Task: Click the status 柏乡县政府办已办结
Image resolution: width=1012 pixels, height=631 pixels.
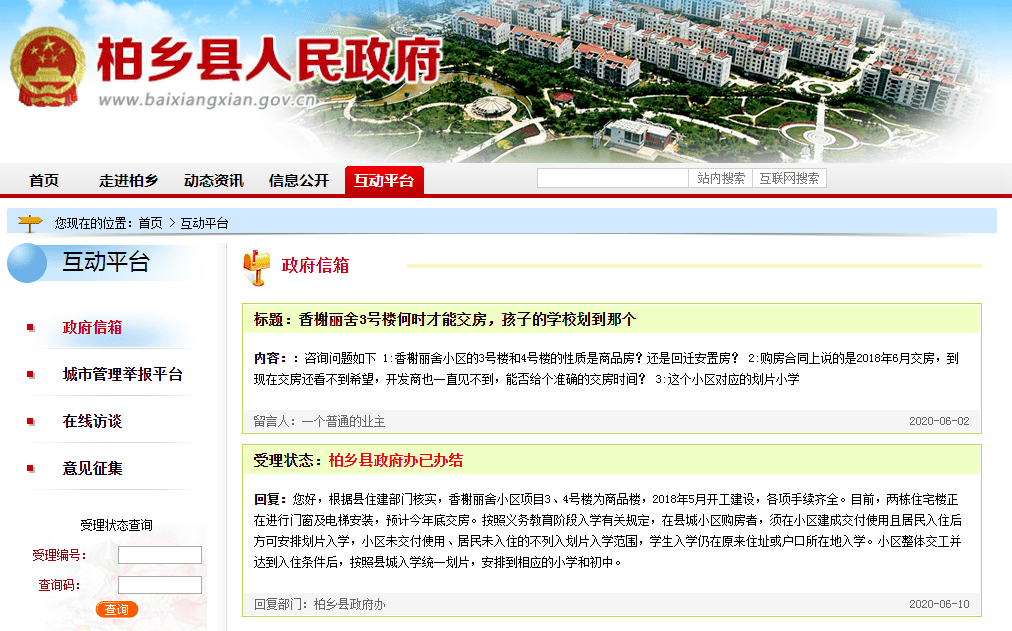Action: point(396,461)
